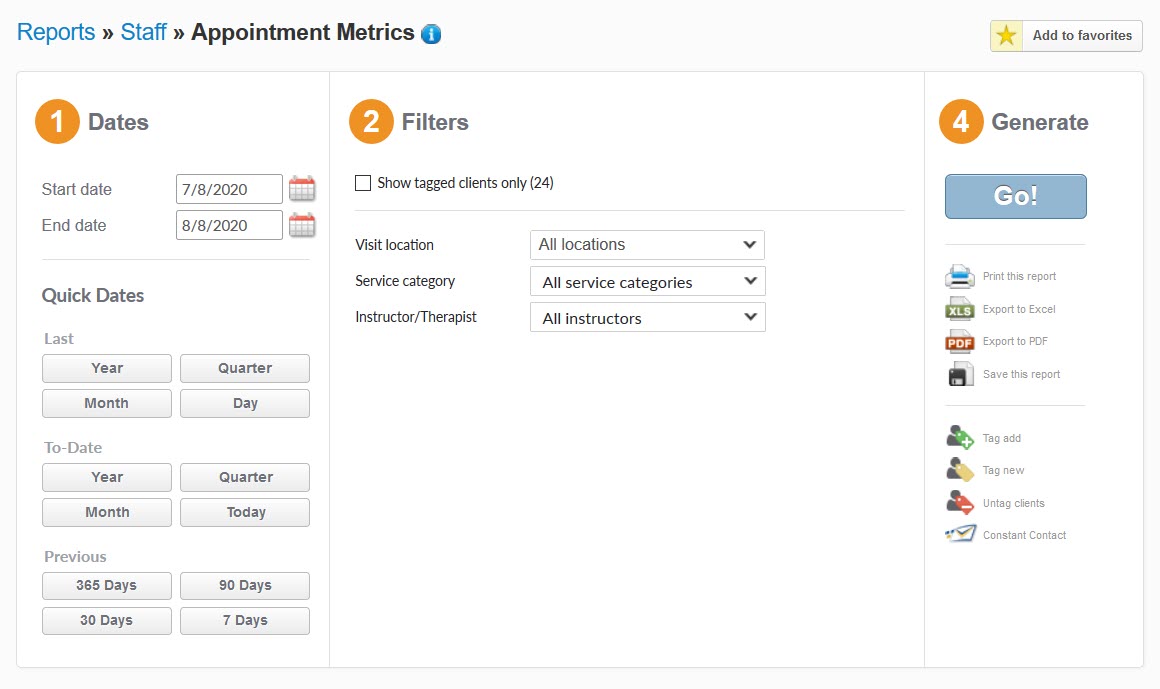Export the report to Excel

(959, 309)
